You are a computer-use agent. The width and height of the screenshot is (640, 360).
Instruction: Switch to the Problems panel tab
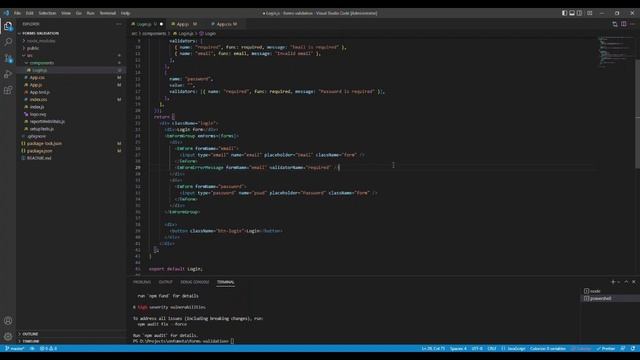[142, 282]
